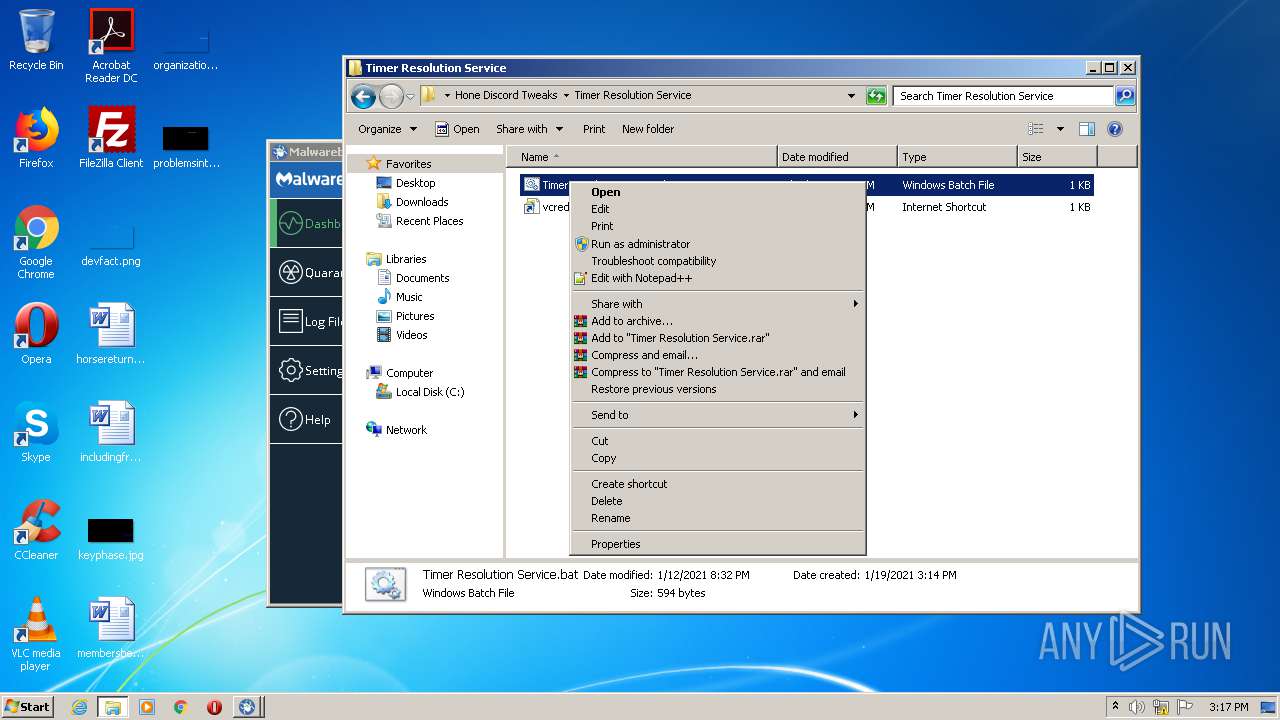
Task: Select the horsereturn Word document icon
Action: point(111,334)
